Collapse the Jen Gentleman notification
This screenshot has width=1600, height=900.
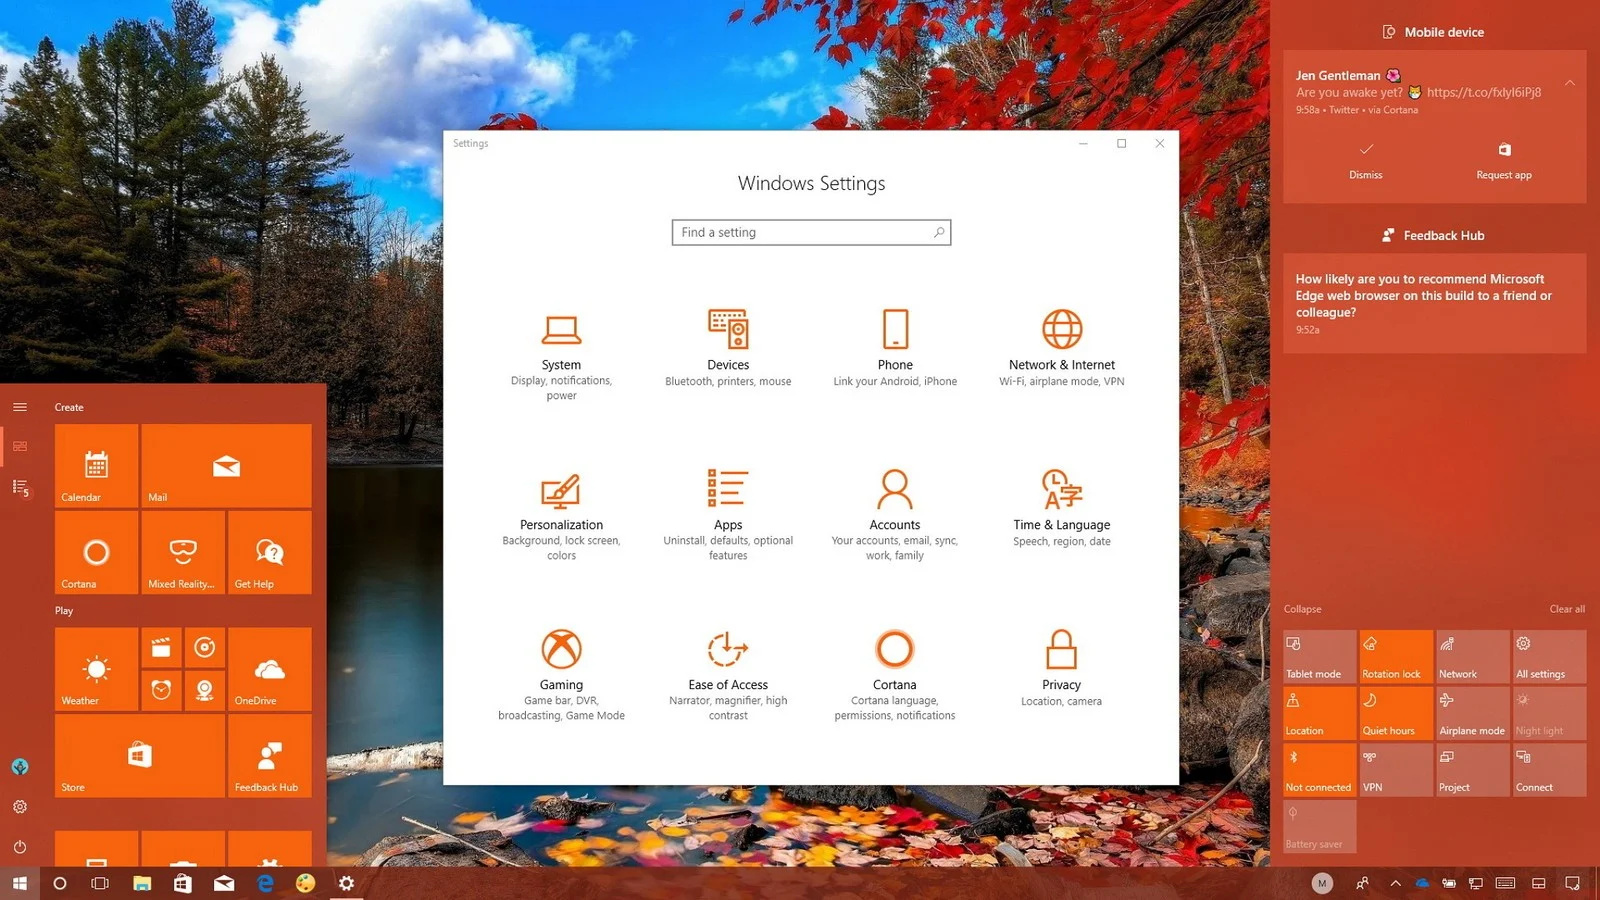tap(1570, 82)
